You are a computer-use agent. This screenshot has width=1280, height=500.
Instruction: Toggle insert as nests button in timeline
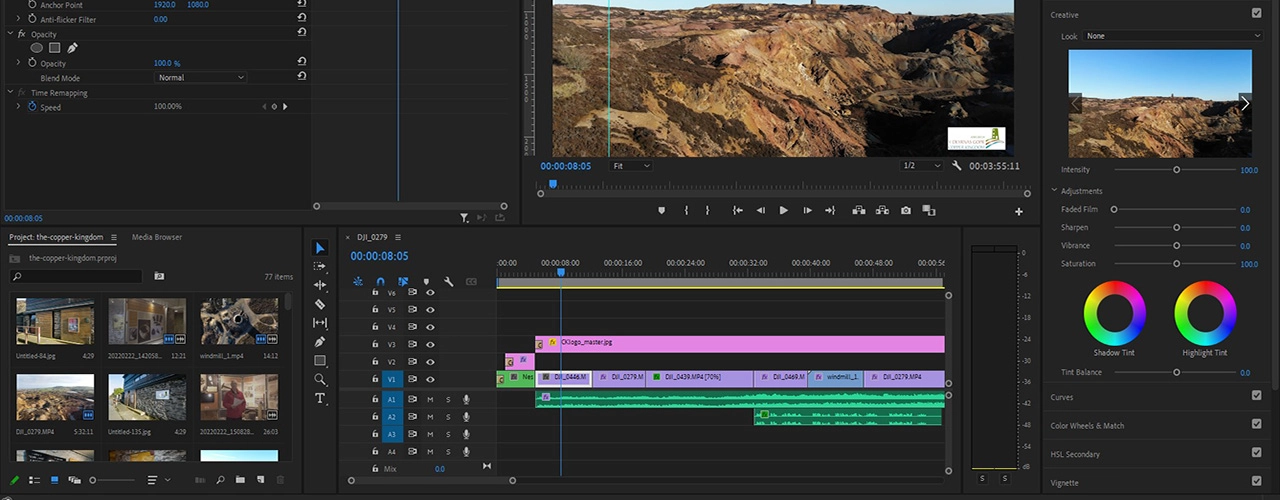point(358,282)
